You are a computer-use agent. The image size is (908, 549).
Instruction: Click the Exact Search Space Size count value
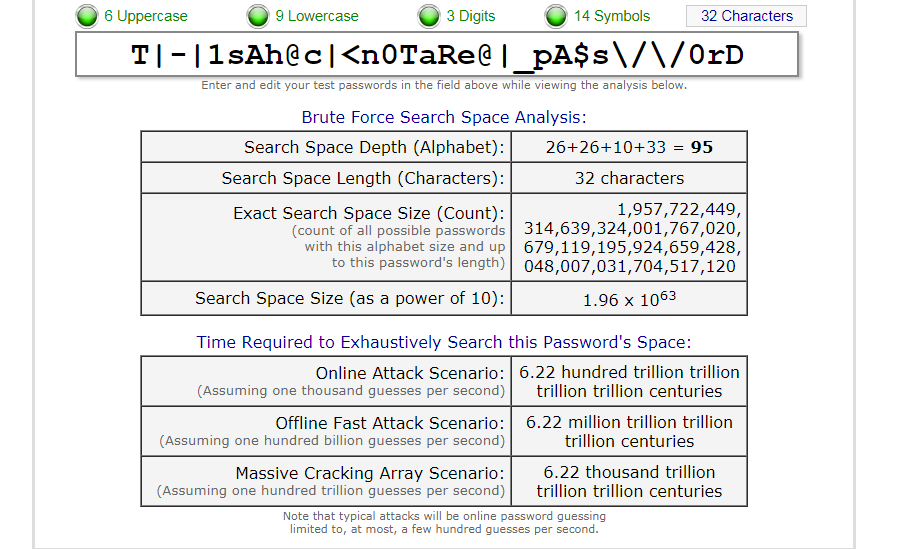[x=632, y=237]
